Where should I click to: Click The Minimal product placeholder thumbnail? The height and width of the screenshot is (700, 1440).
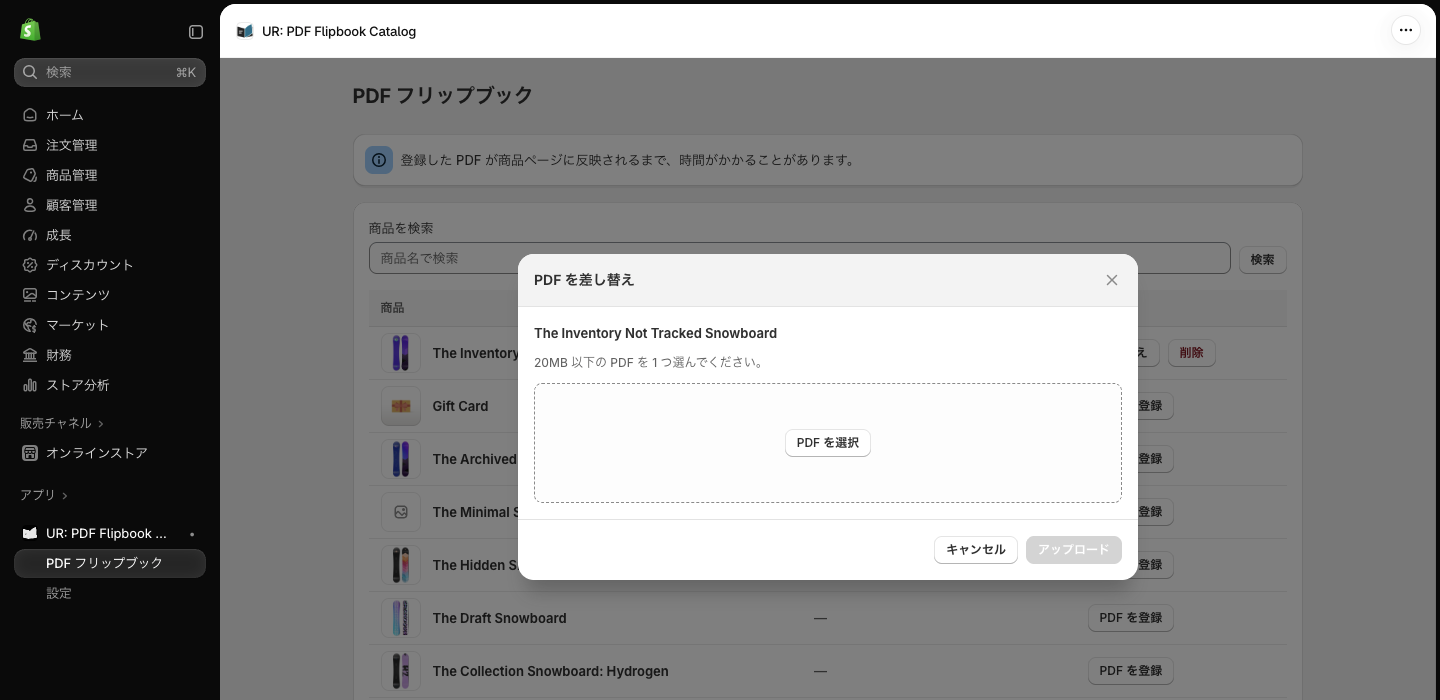[401, 512]
